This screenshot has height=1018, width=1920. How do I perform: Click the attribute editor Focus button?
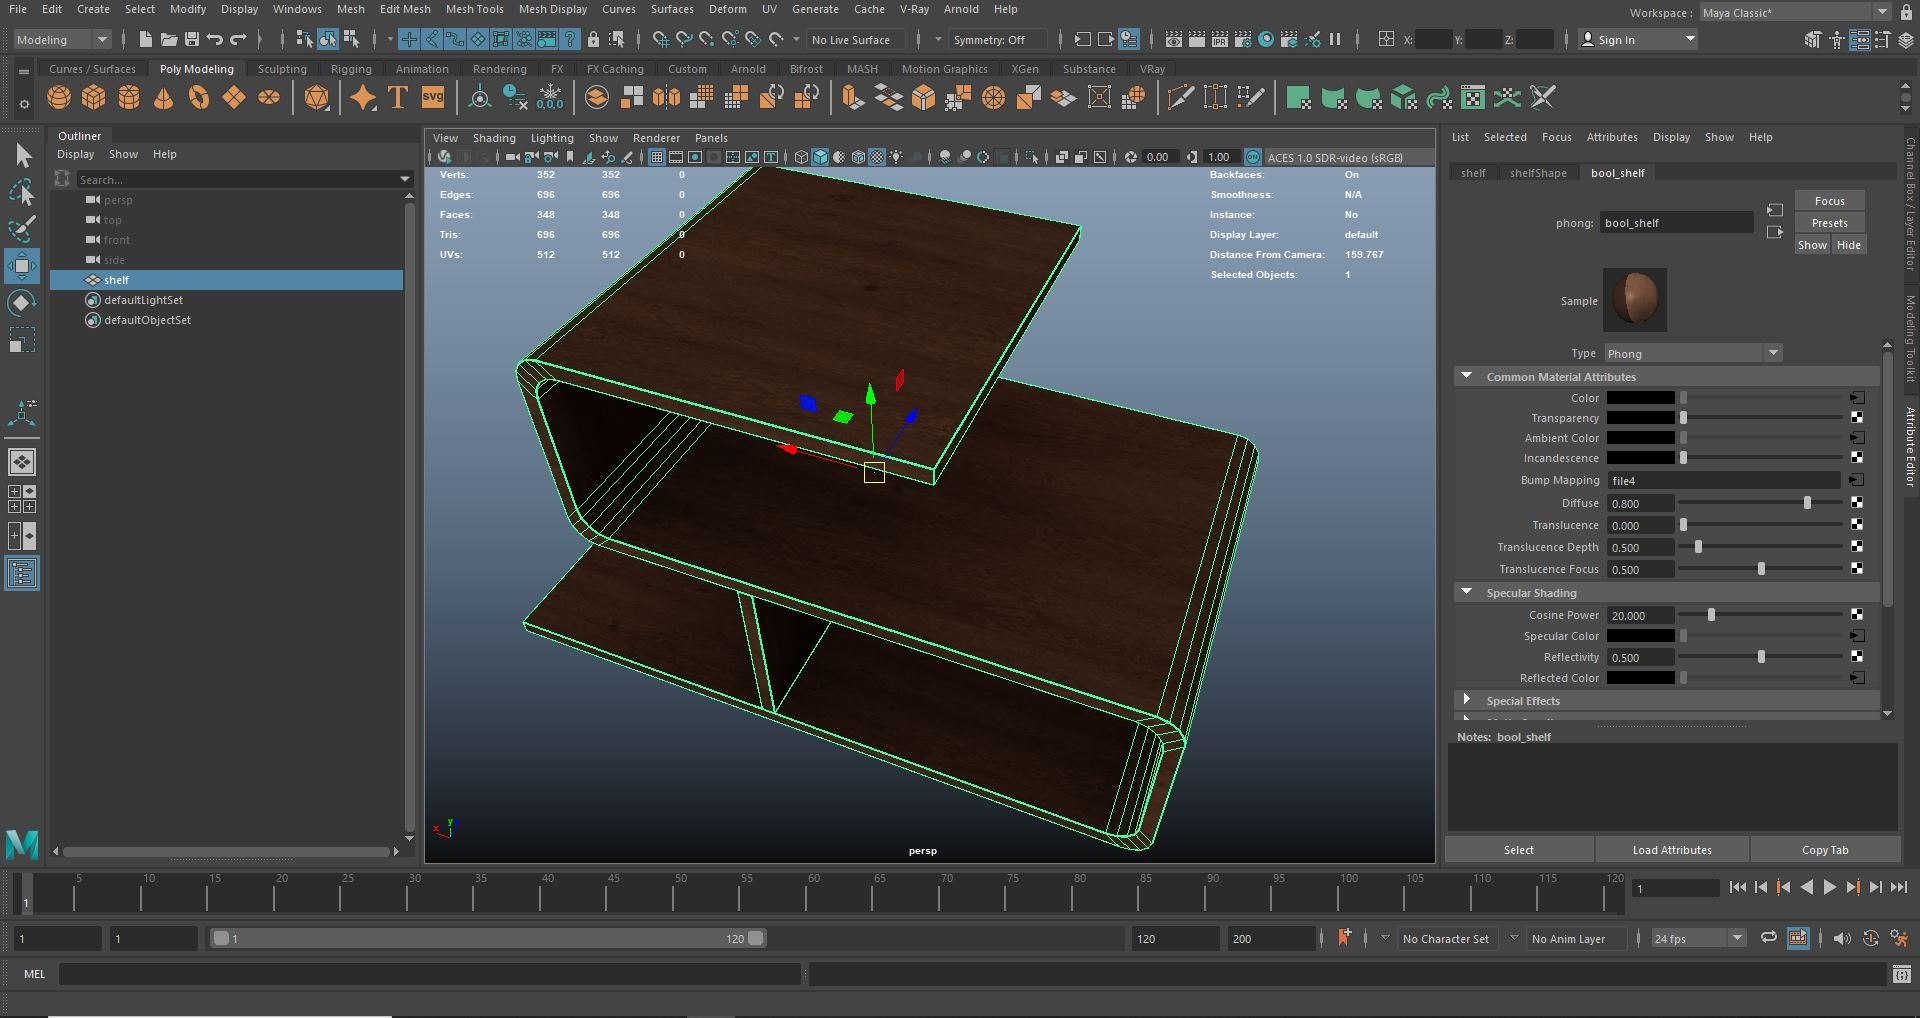[1829, 201]
